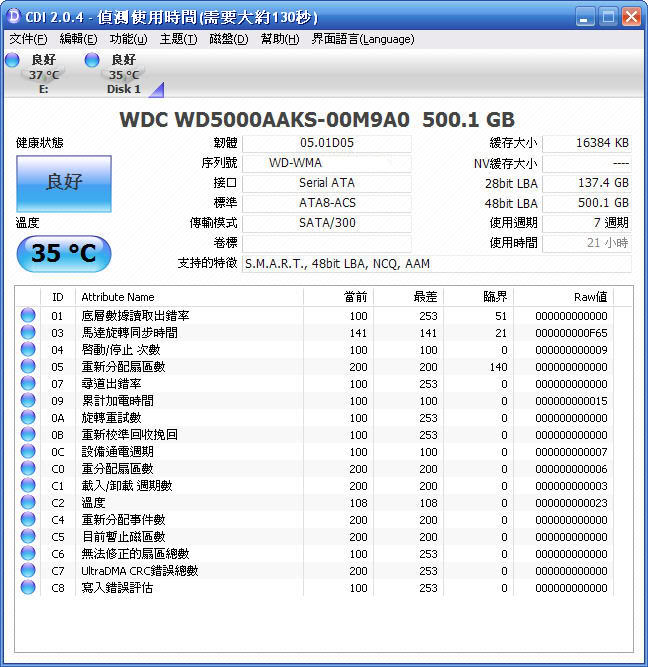Click the status orb for attribute C4

[x=28, y=519]
